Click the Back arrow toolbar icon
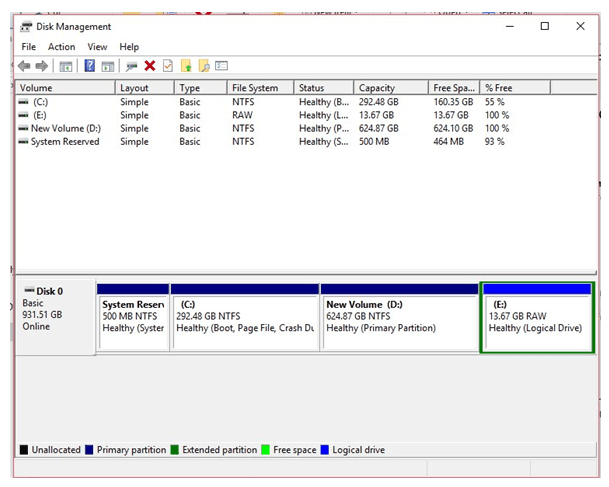 point(24,66)
